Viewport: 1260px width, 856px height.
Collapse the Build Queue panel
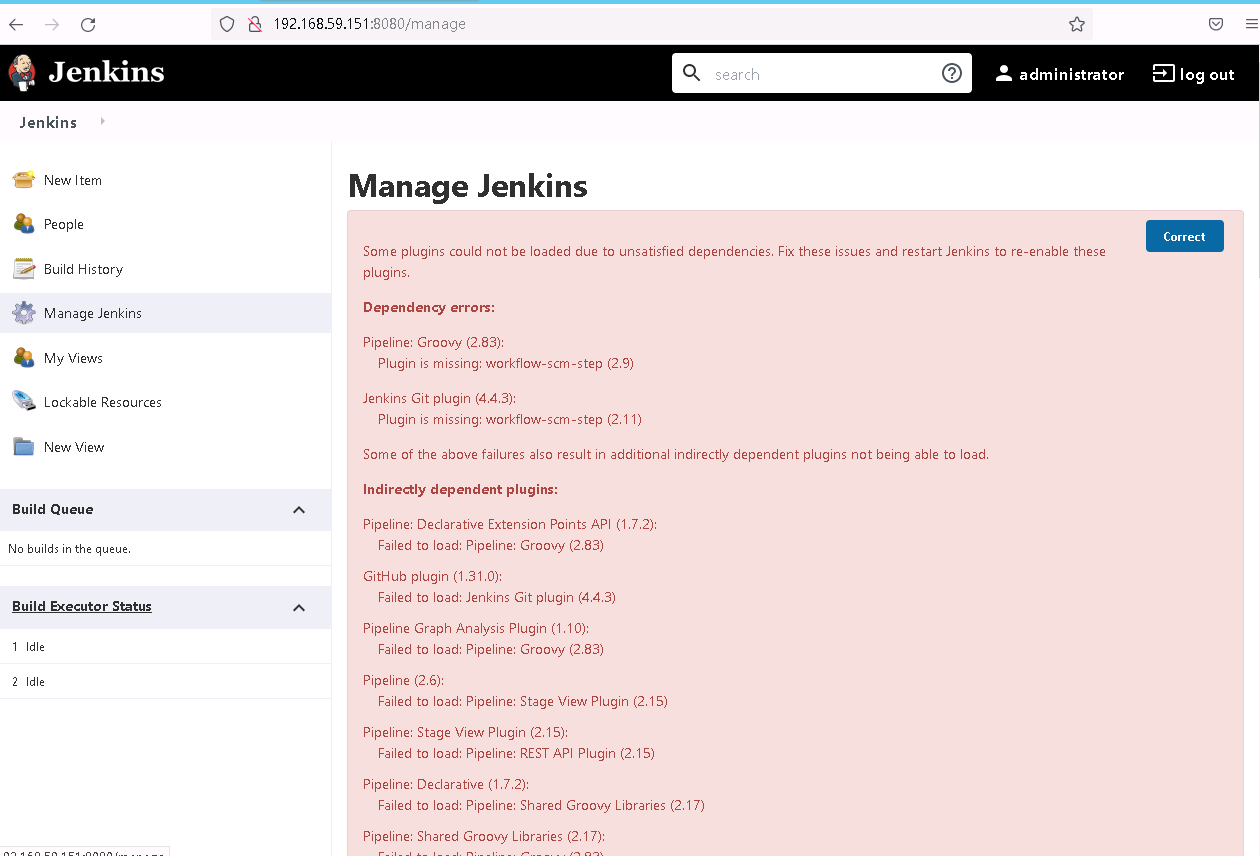[299, 510]
